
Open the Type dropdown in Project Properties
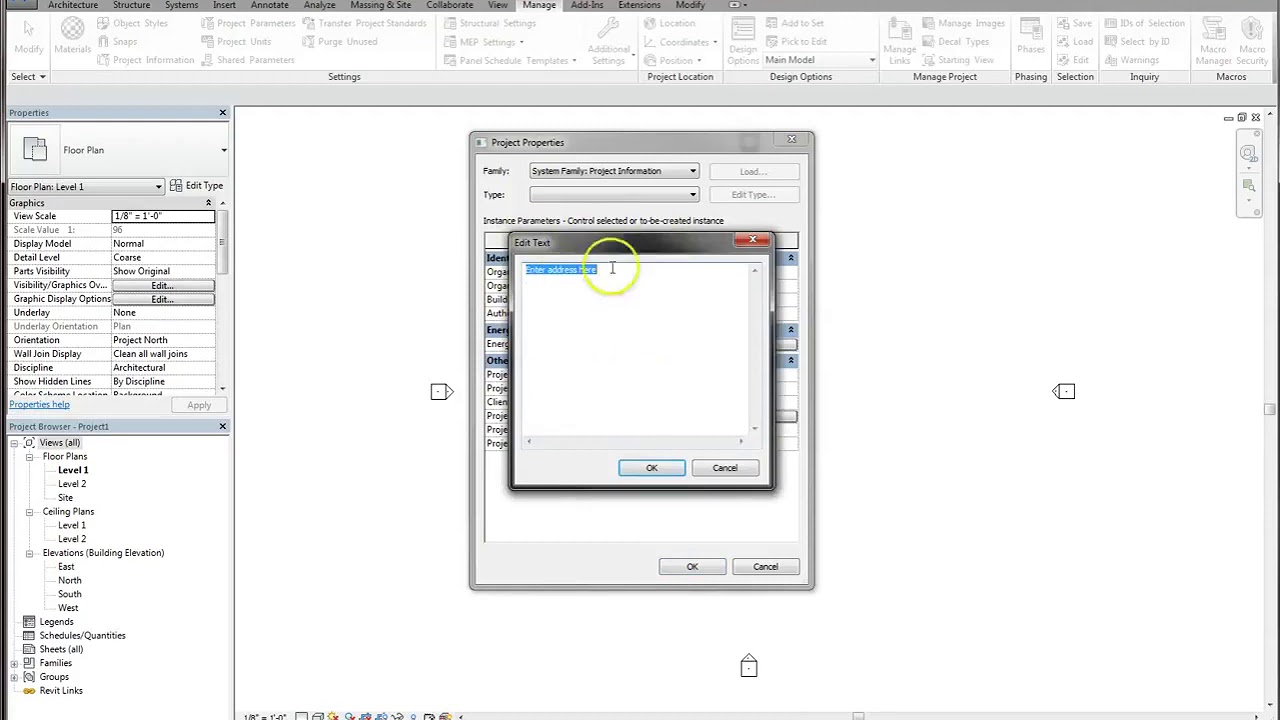pos(614,195)
